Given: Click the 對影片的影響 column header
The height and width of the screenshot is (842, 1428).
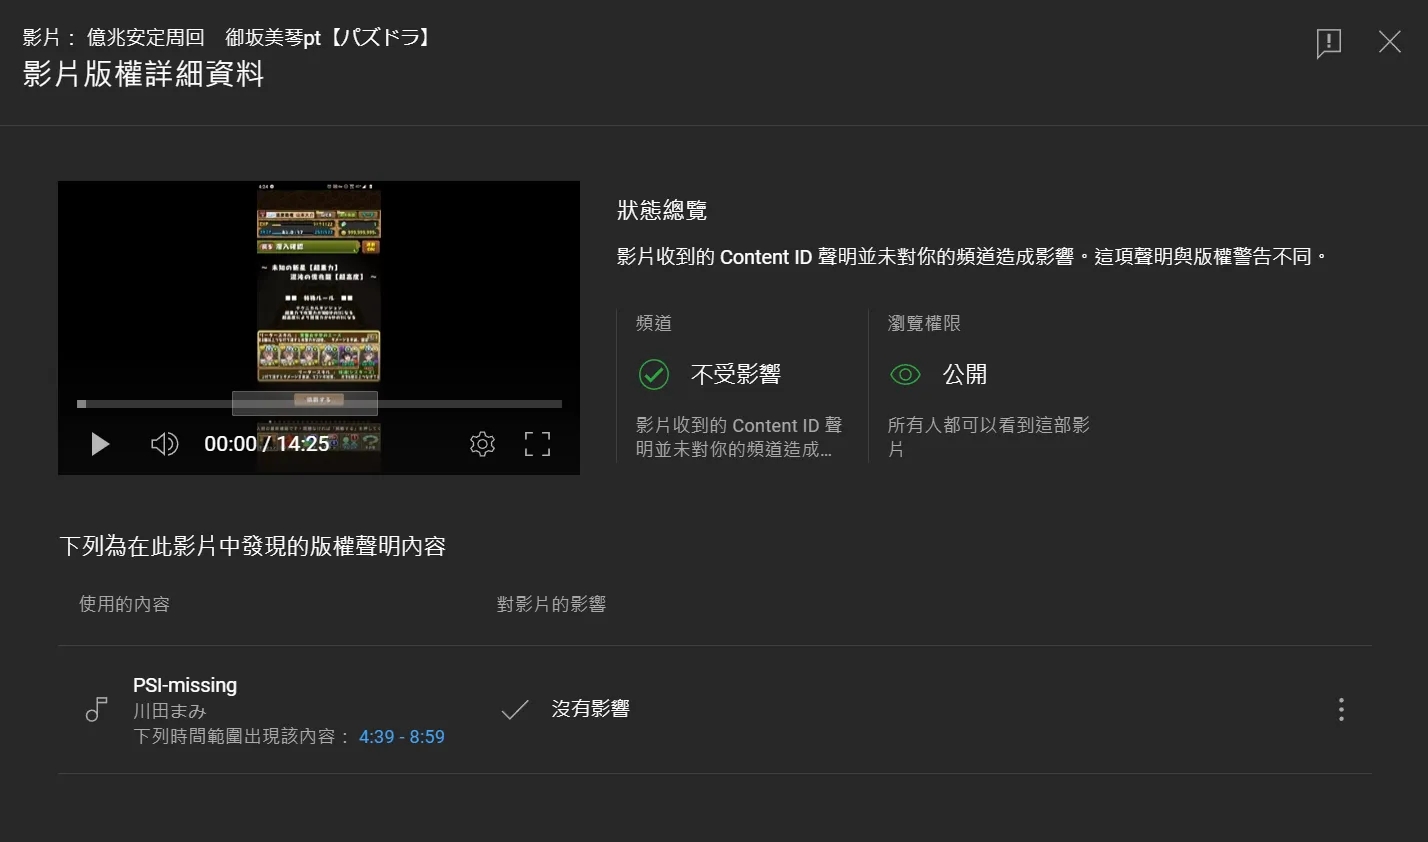Looking at the screenshot, I should (551, 604).
